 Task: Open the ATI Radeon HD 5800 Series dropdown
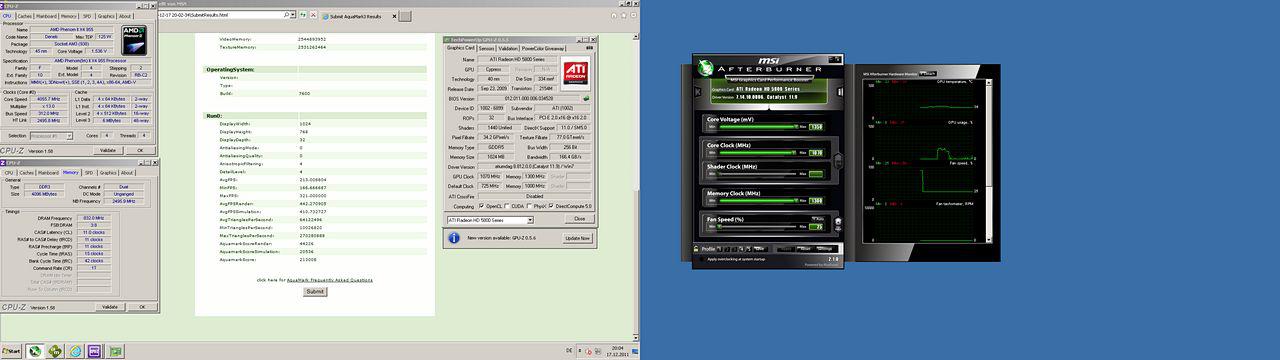coord(490,220)
